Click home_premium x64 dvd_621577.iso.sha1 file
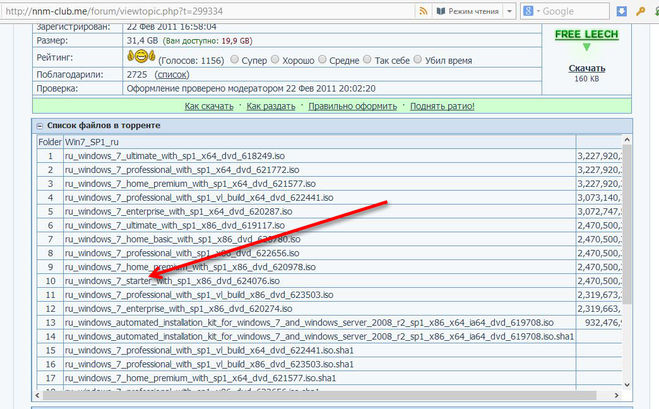659x409 pixels. 200,378
